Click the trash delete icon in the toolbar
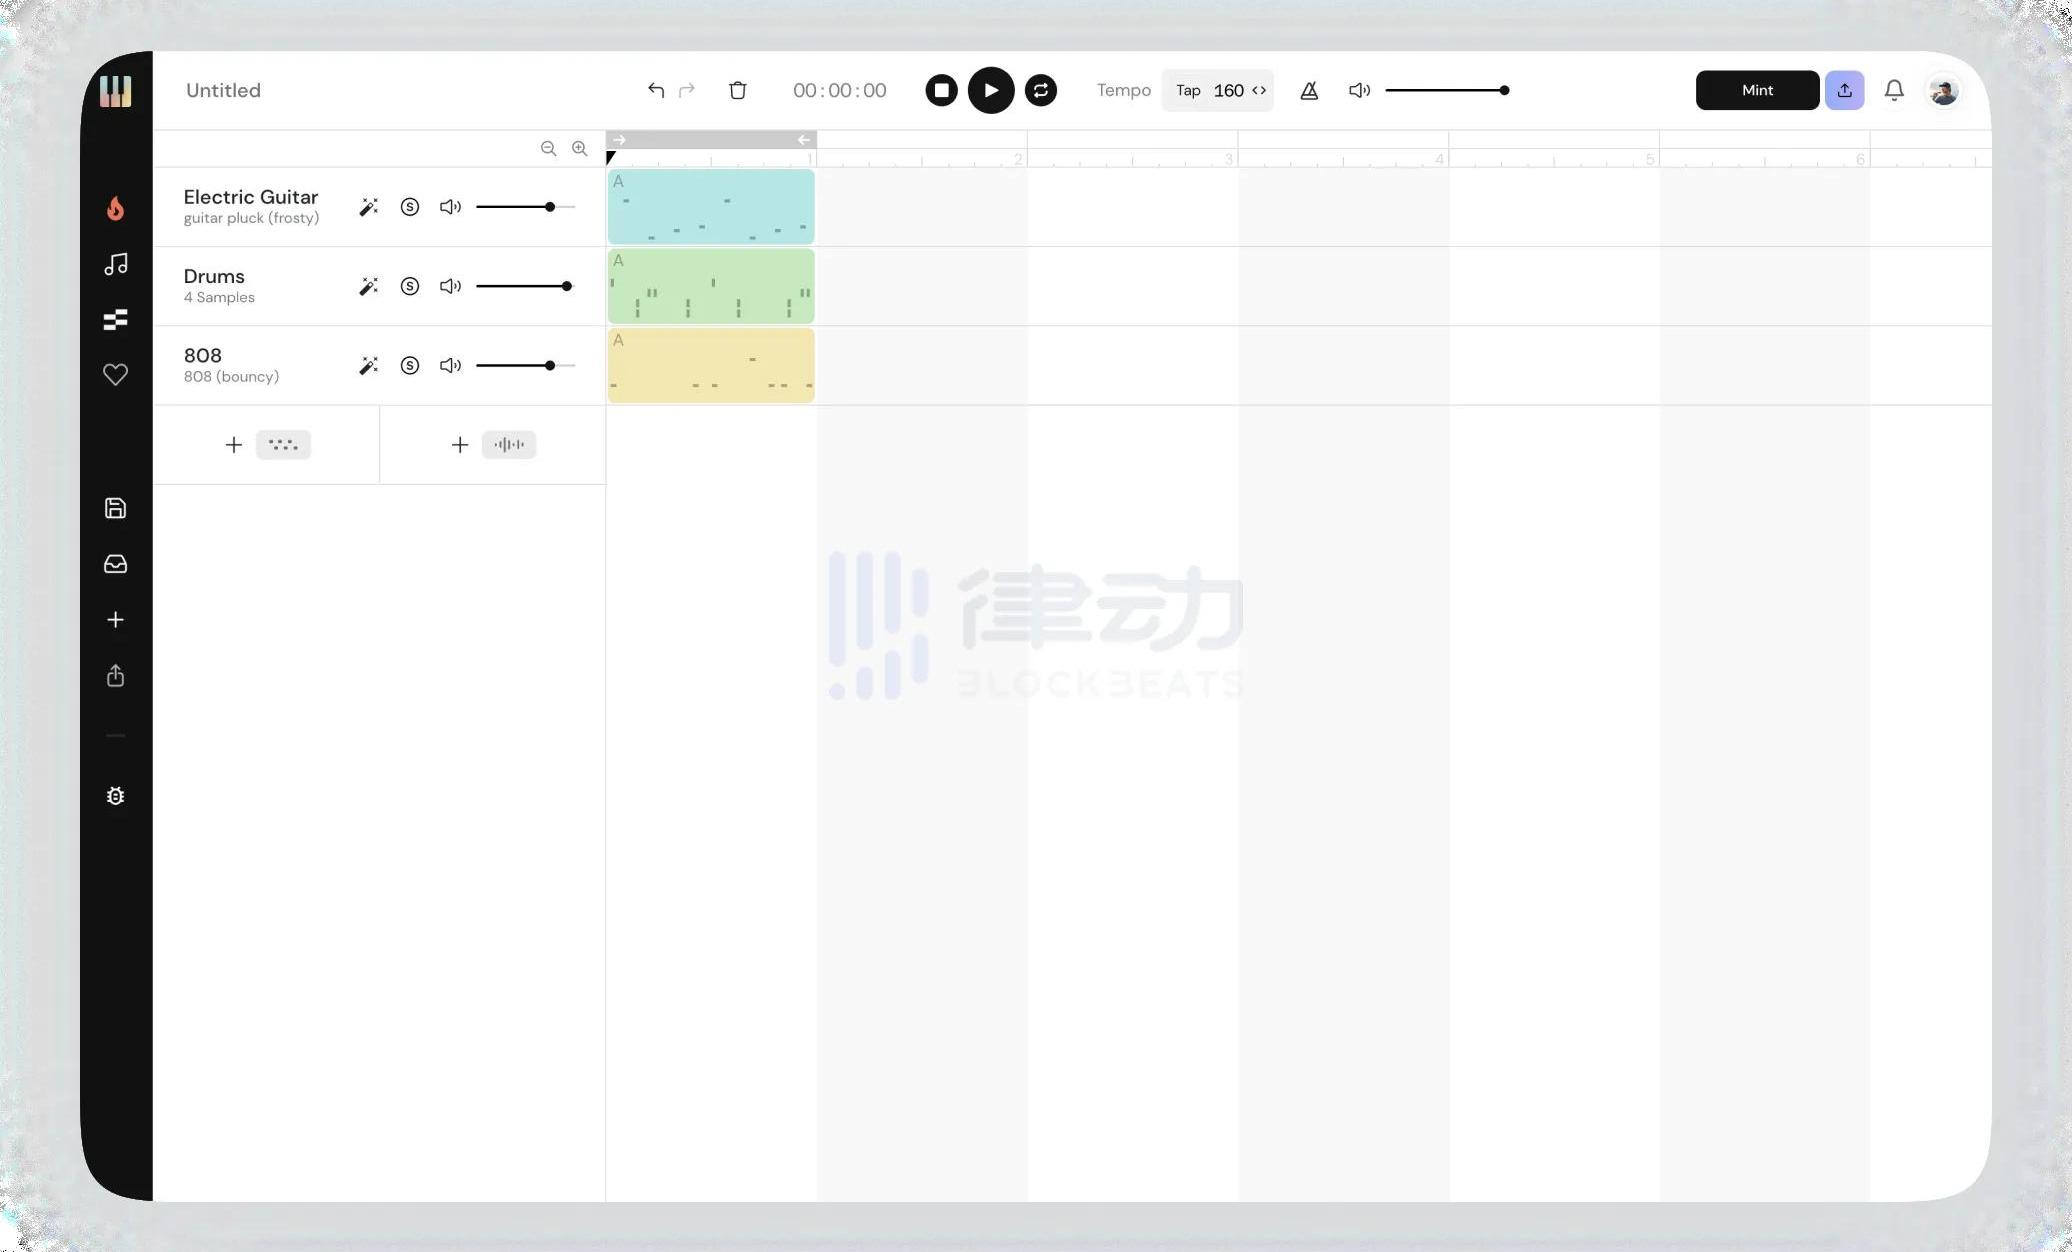The width and height of the screenshot is (2072, 1252). click(738, 90)
